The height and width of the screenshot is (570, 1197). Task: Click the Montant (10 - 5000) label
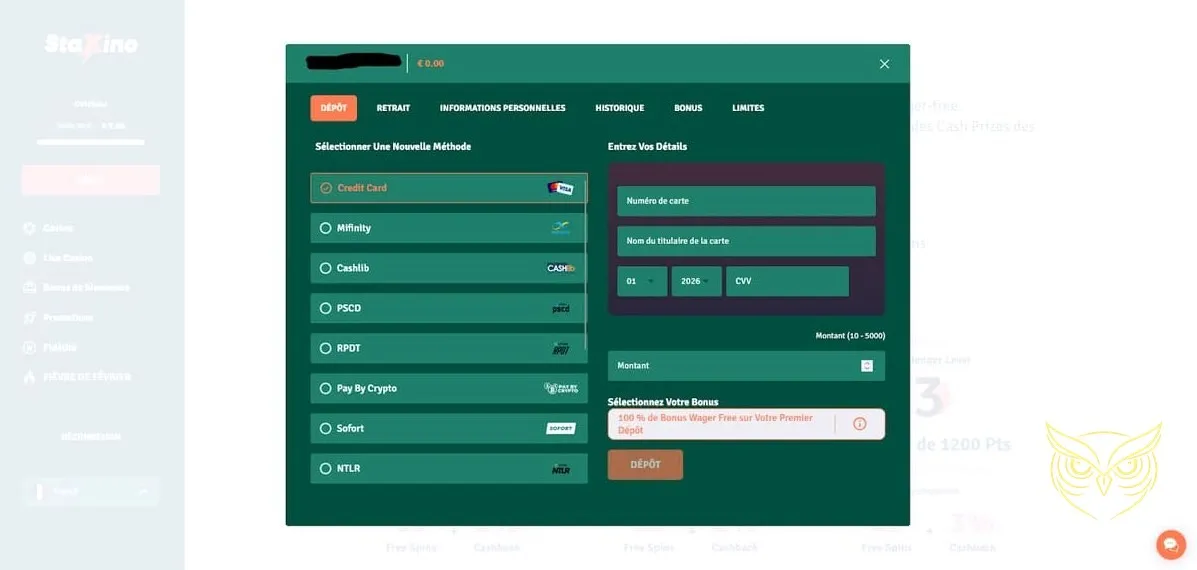[x=850, y=336]
